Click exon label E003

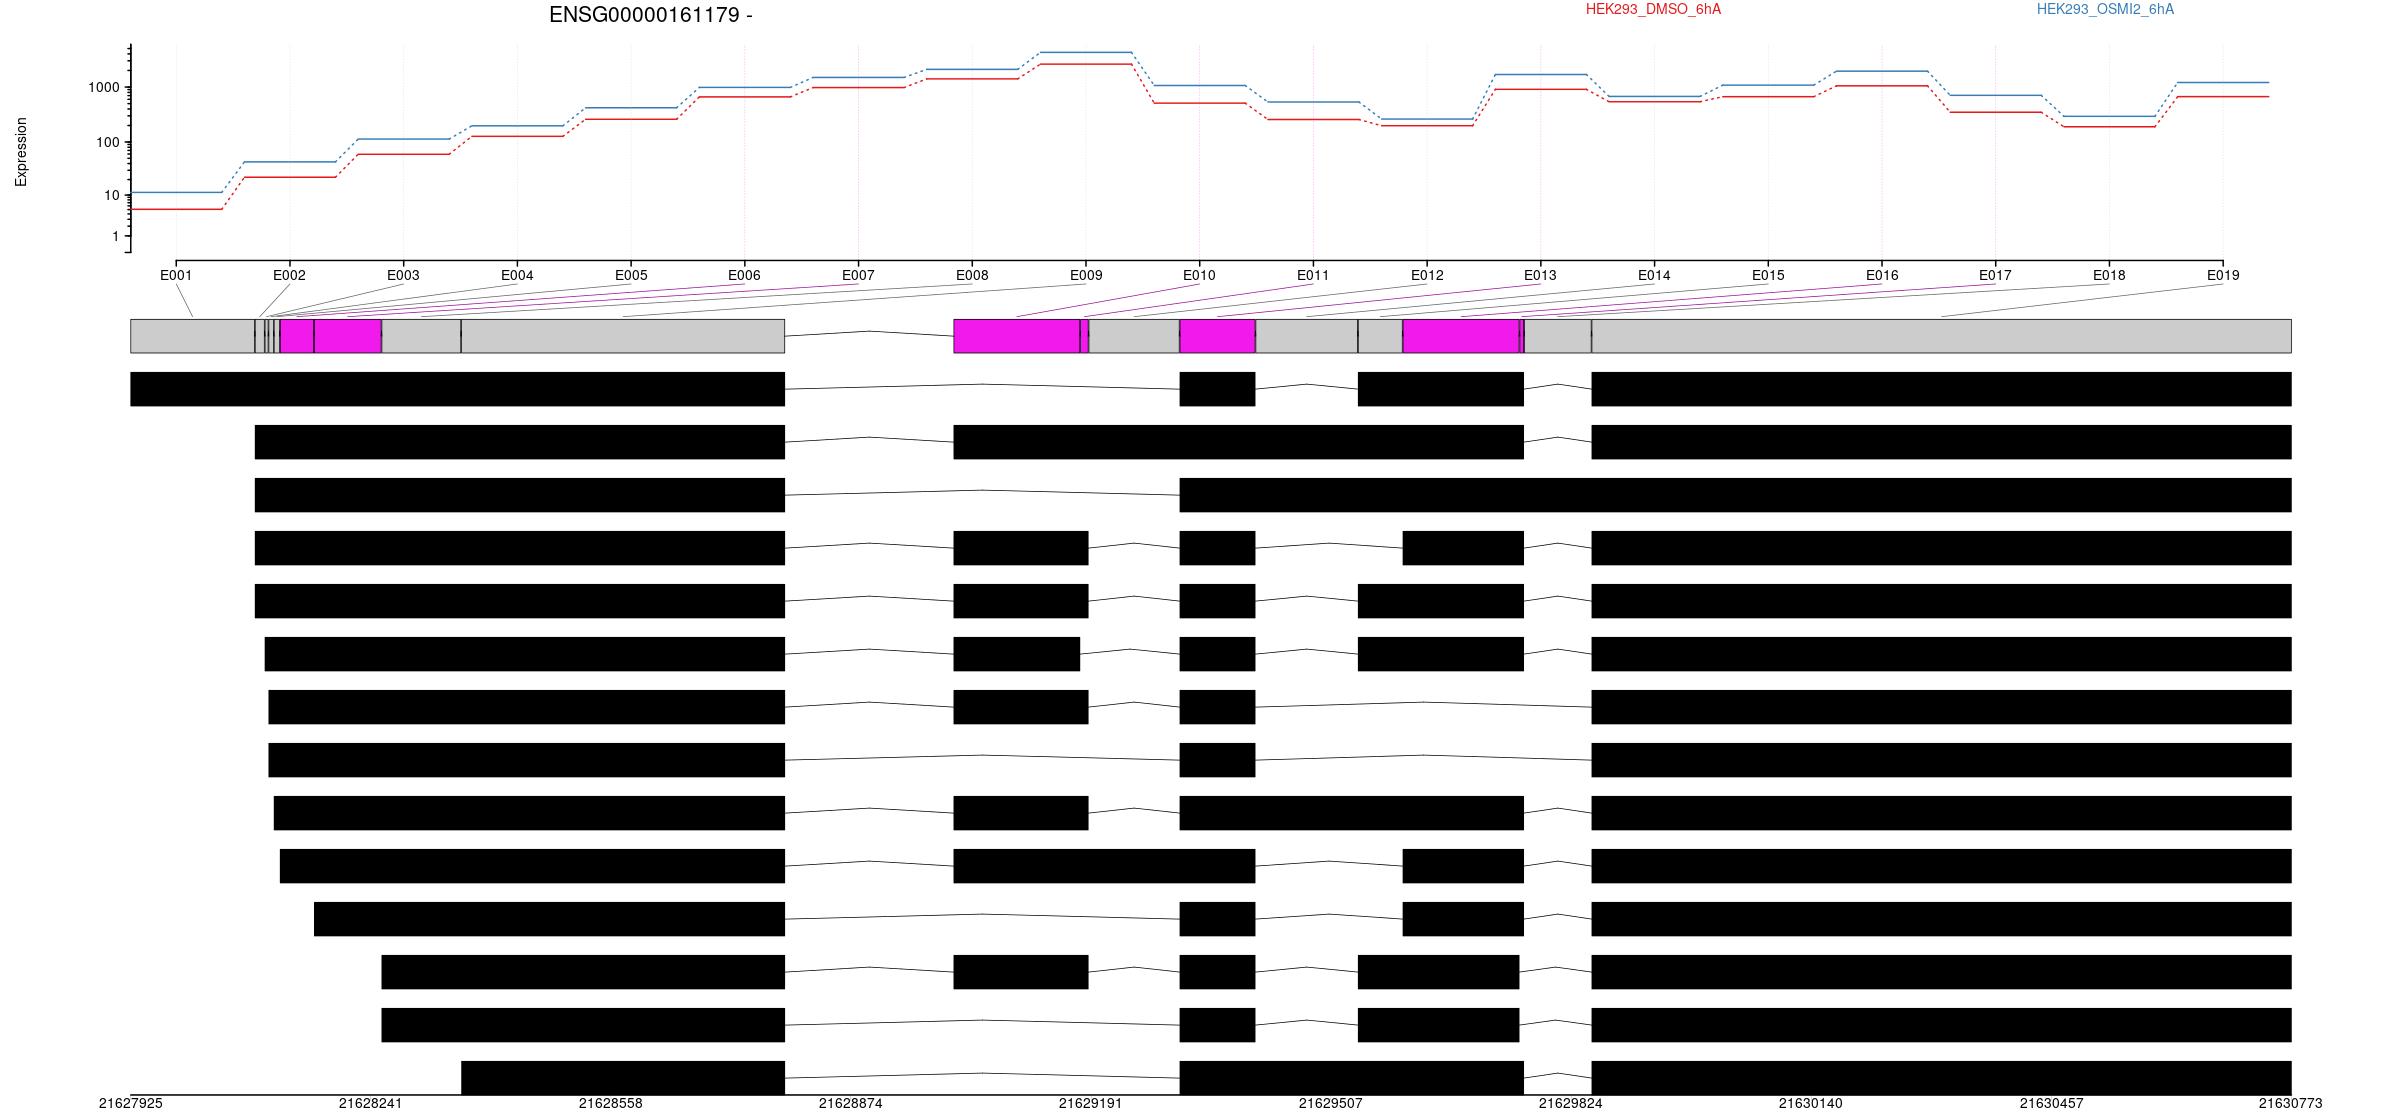tap(403, 275)
